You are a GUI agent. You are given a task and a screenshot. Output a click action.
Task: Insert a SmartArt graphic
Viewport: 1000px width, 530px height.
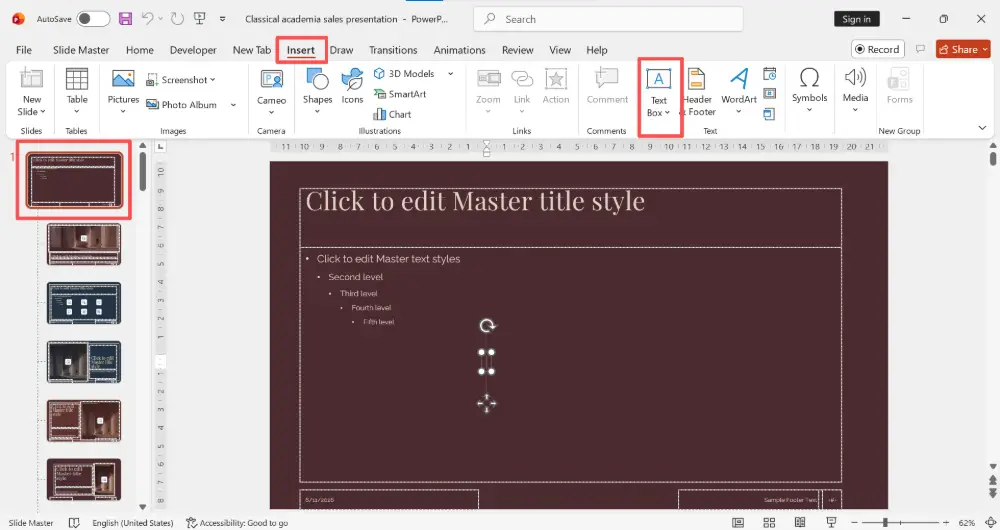[x=400, y=94]
